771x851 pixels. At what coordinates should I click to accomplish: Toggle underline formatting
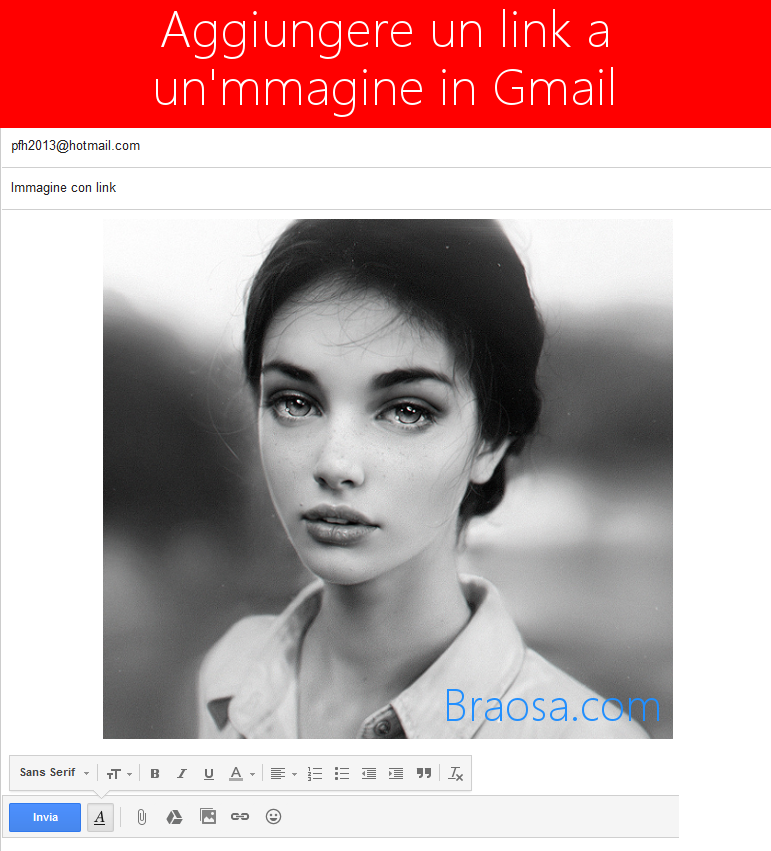click(x=209, y=773)
